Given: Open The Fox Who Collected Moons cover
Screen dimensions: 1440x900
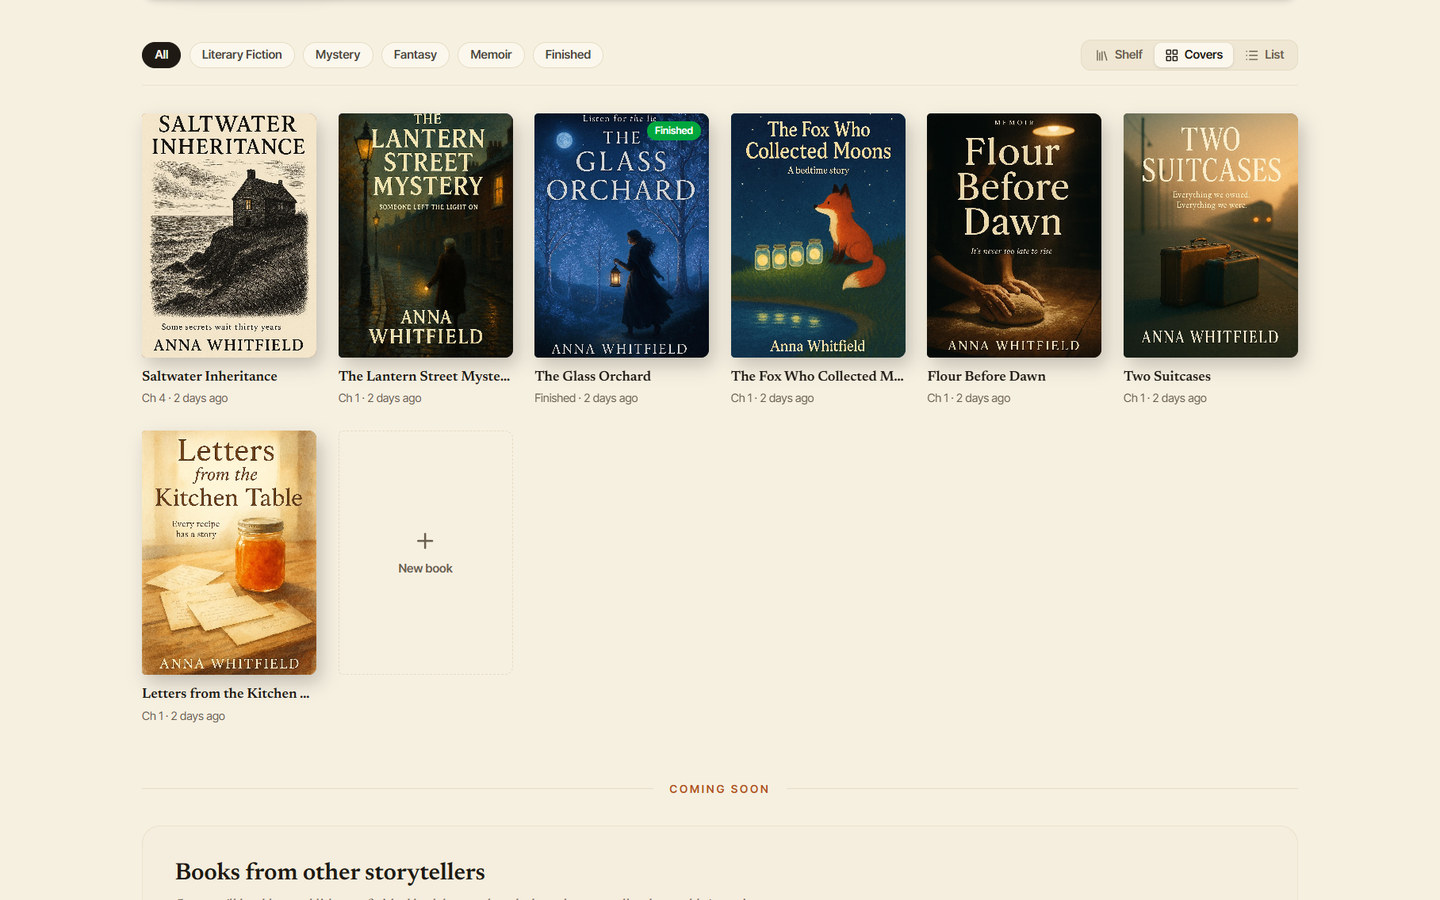Looking at the screenshot, I should 818,235.
